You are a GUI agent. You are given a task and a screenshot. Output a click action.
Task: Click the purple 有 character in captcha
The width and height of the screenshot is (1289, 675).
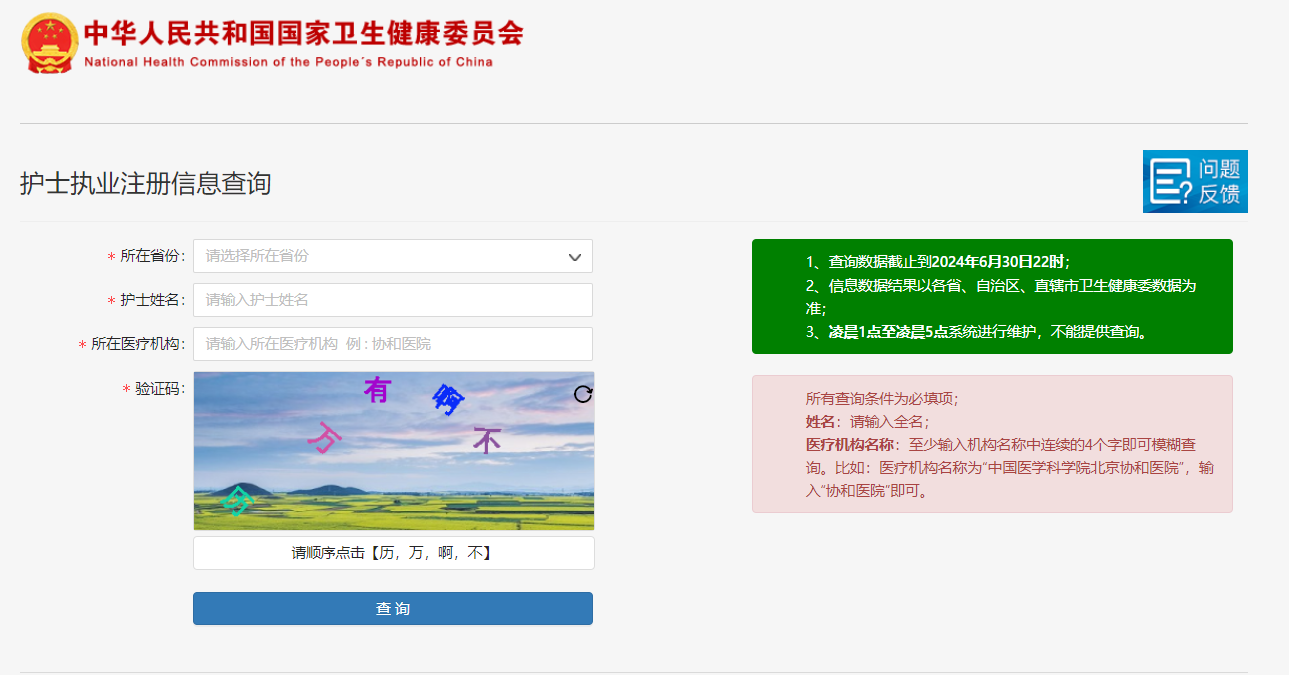click(x=377, y=389)
